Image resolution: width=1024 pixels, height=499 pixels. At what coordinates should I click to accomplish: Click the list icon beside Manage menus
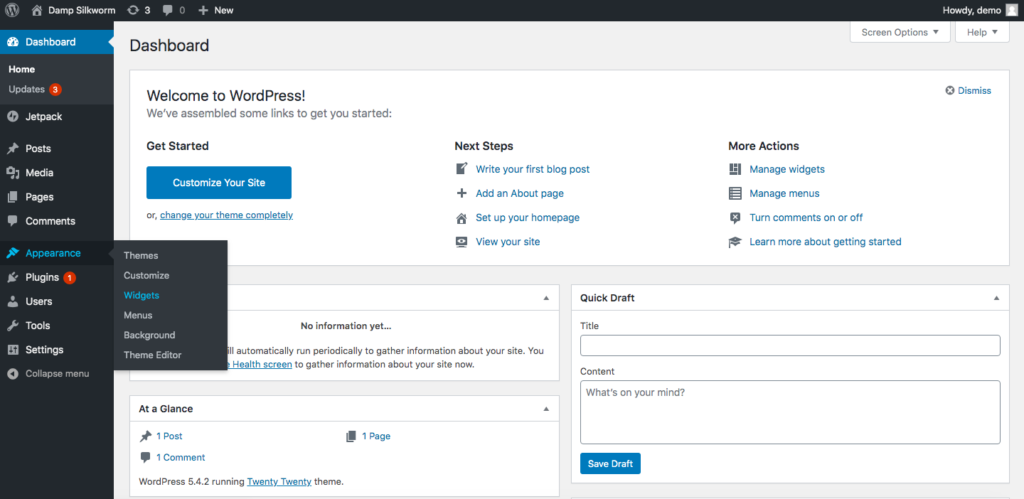735,193
